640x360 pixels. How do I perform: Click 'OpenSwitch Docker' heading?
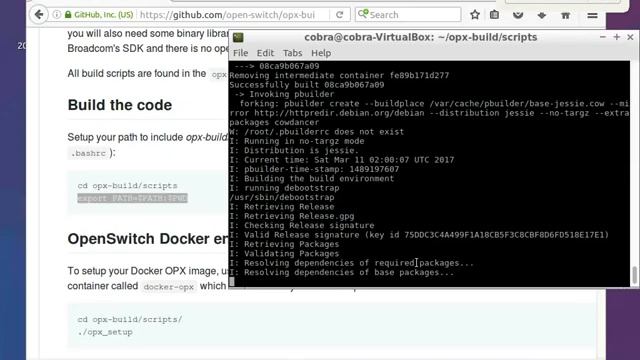pos(148,239)
